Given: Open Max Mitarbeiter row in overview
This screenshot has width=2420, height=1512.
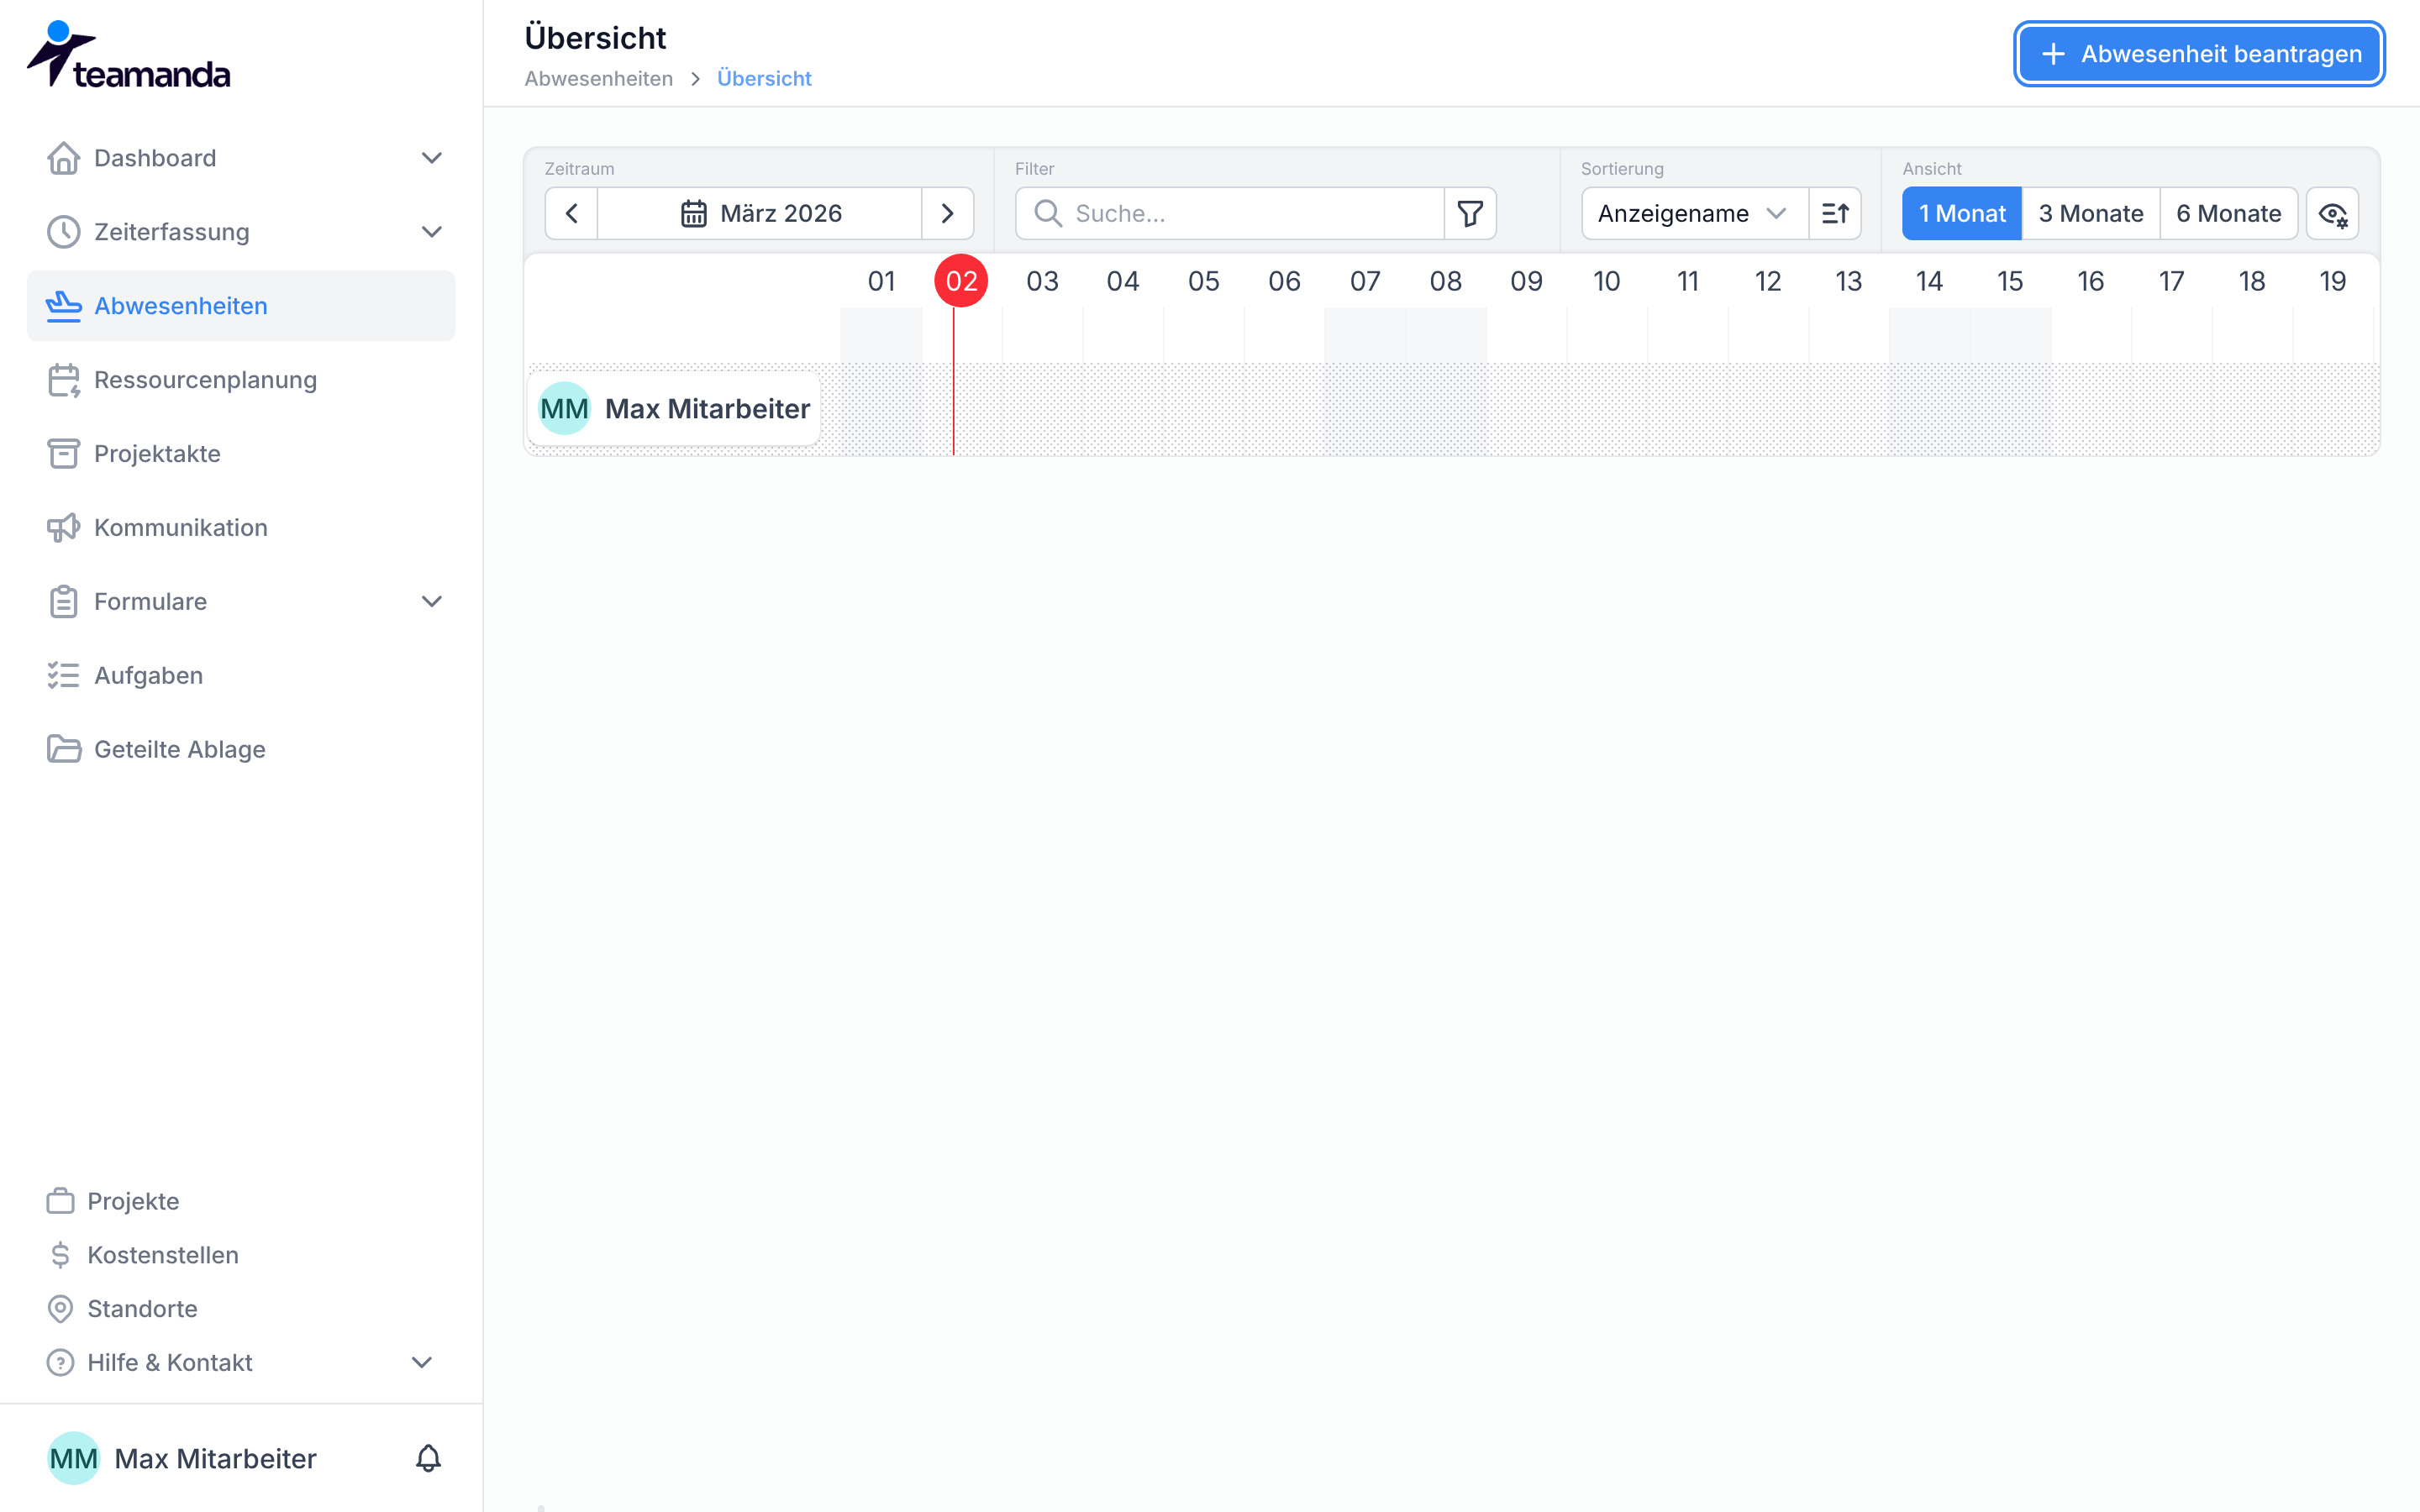Looking at the screenshot, I should pos(675,409).
